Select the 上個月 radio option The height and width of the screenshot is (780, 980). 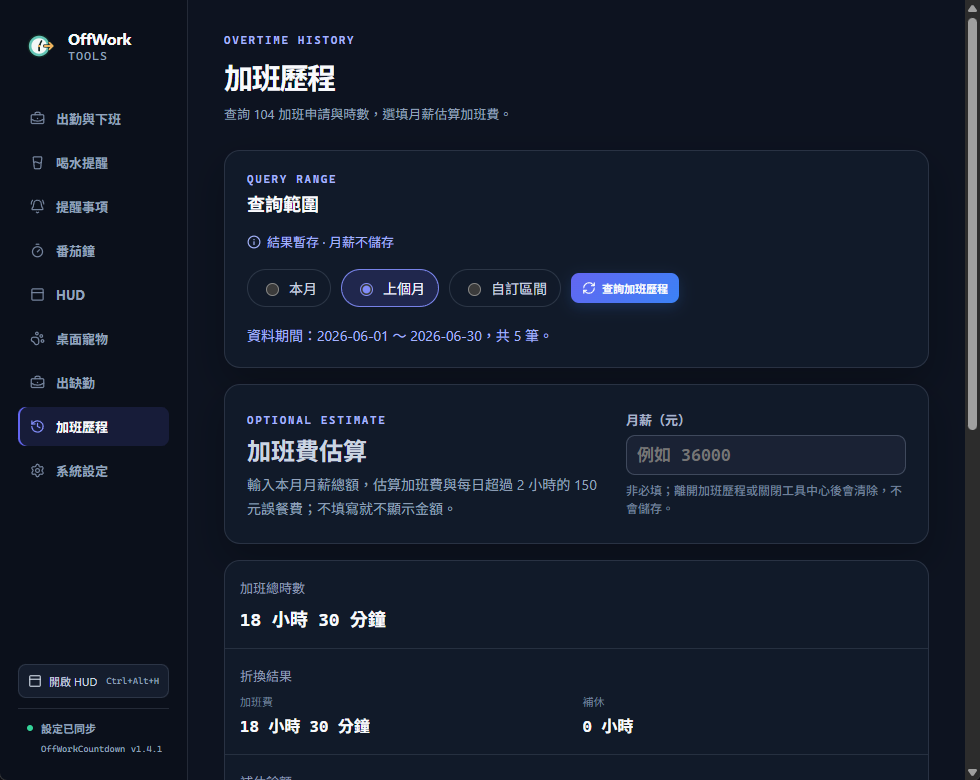coord(390,288)
